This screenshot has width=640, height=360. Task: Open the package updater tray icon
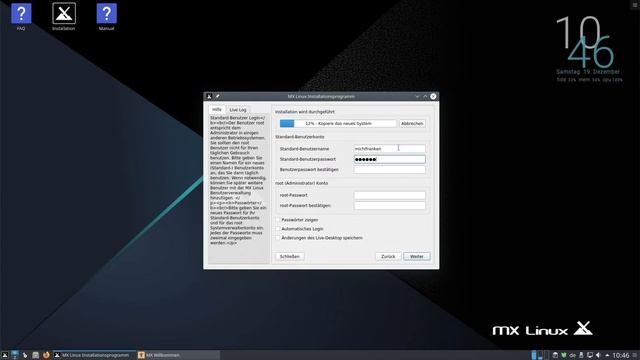pos(555,355)
